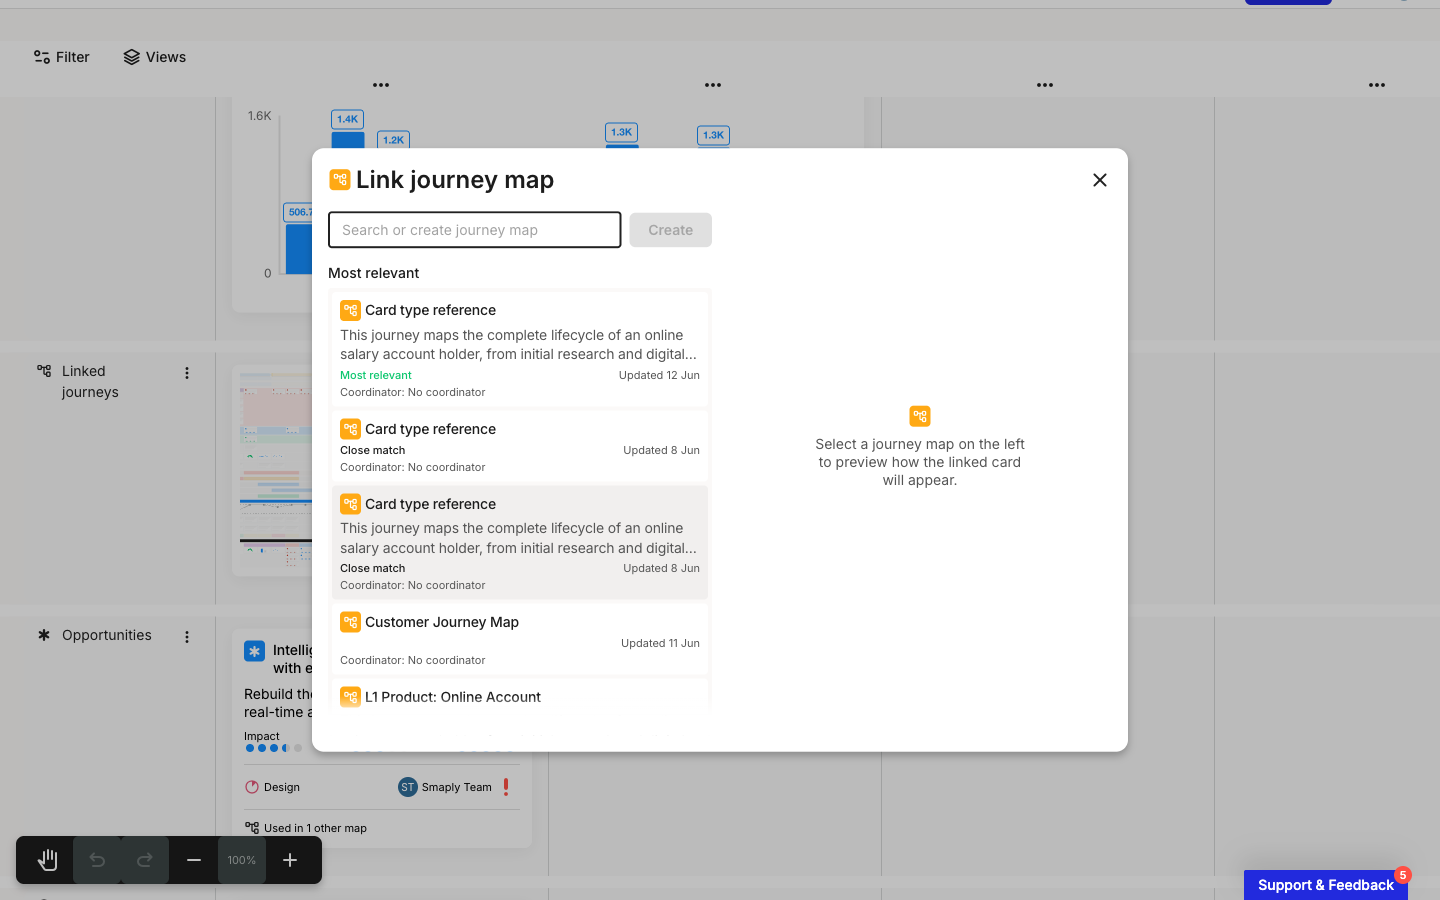Click the Most relevant section heading
1440x900 pixels.
tap(373, 273)
